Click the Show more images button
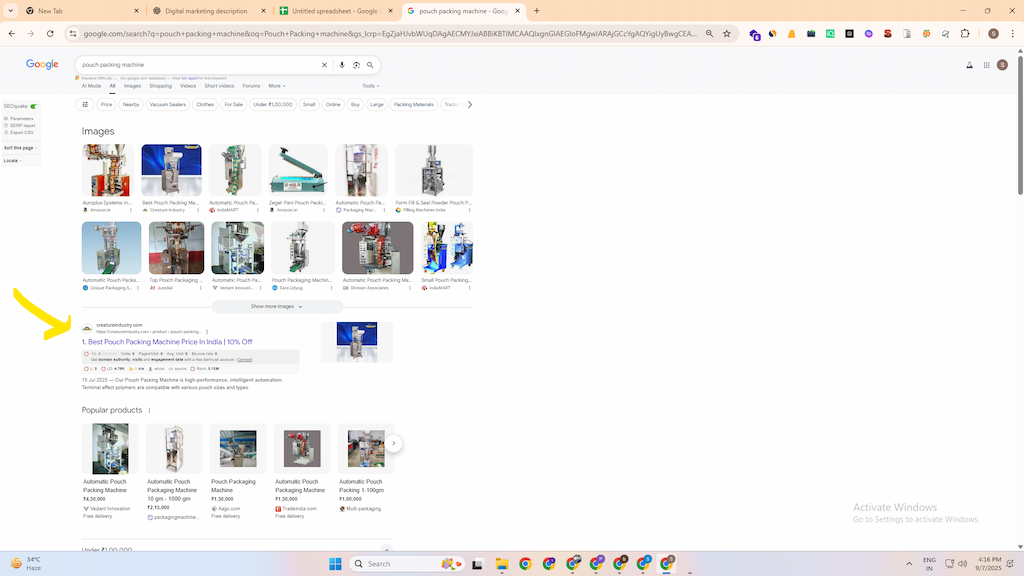 click(x=276, y=306)
